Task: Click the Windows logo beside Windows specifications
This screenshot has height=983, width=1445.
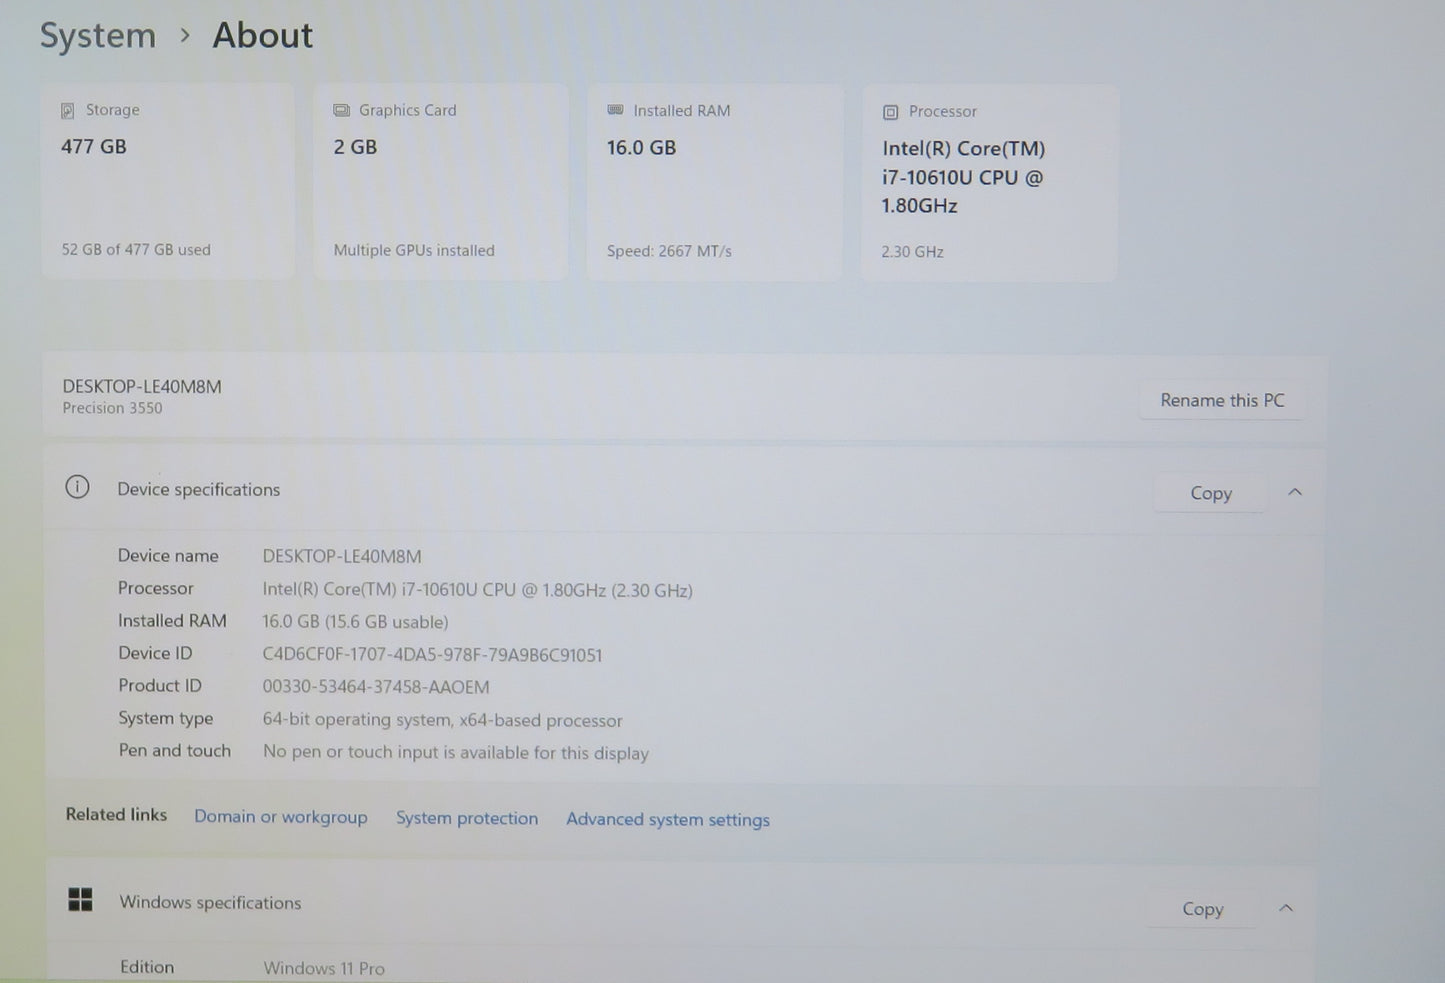Action: pos(80,899)
